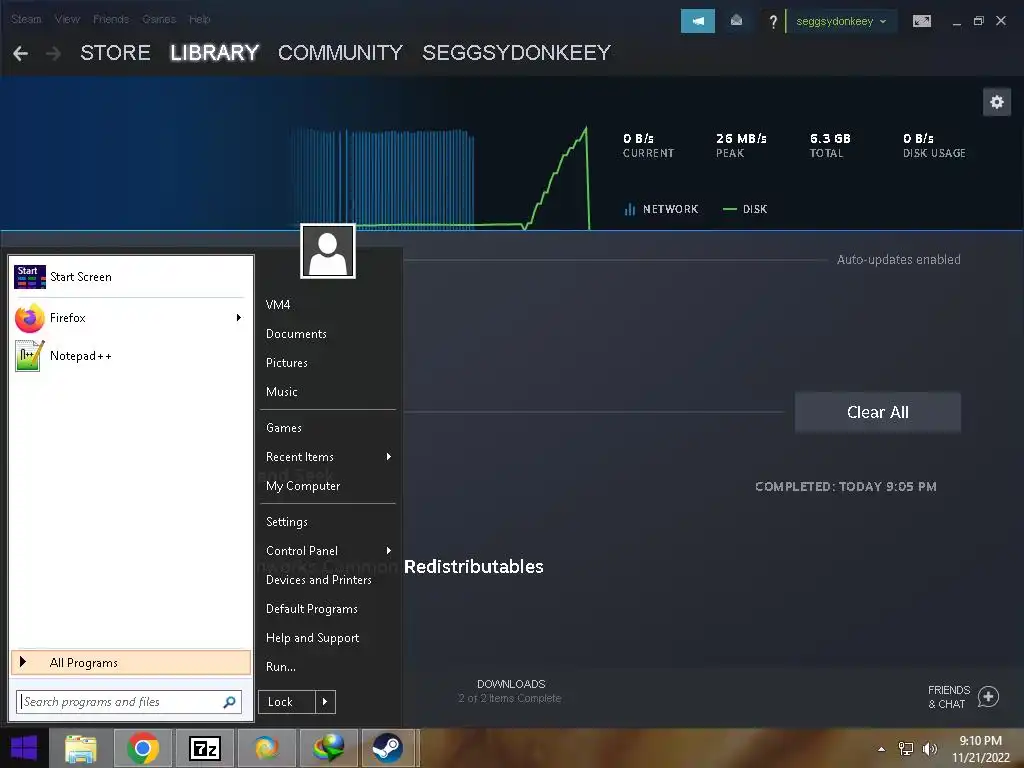
Task: Go to the STORE tab
Action: pyautogui.click(x=116, y=53)
